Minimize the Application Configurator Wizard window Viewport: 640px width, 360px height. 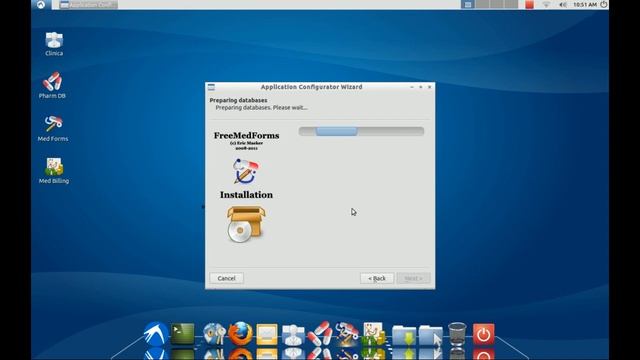pyautogui.click(x=412, y=87)
